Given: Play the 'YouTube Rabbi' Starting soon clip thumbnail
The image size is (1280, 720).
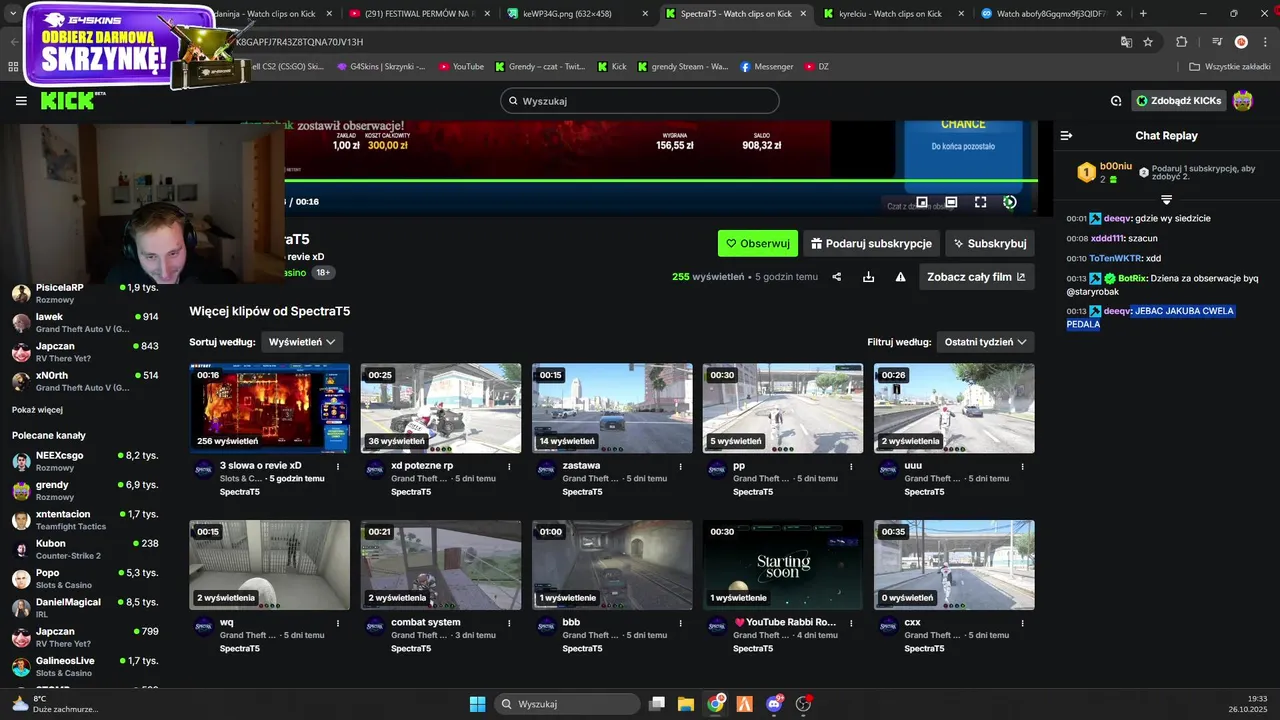Looking at the screenshot, I should (x=783, y=565).
